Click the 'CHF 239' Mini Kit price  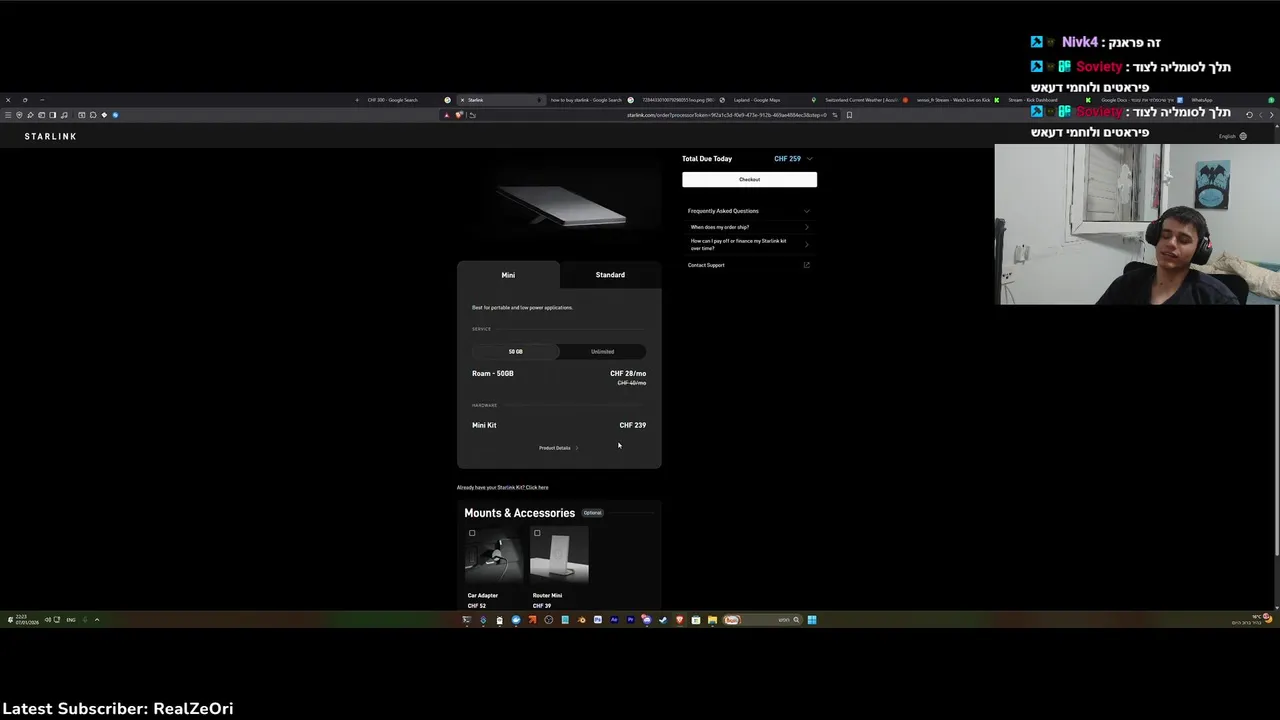(x=632, y=425)
